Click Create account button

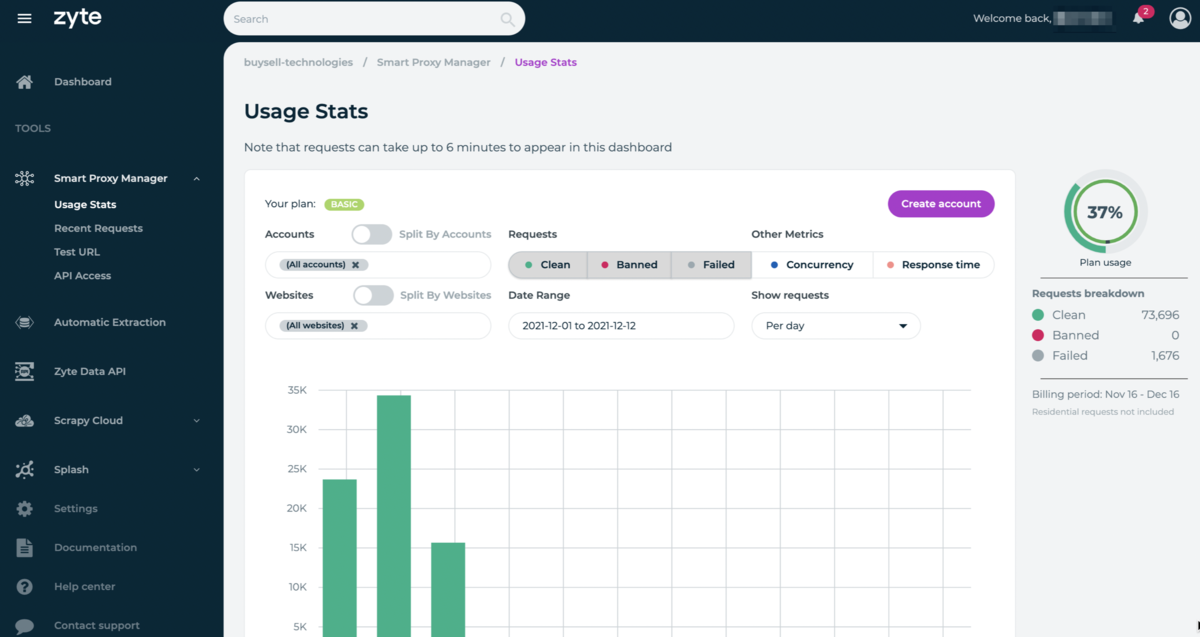pos(941,204)
